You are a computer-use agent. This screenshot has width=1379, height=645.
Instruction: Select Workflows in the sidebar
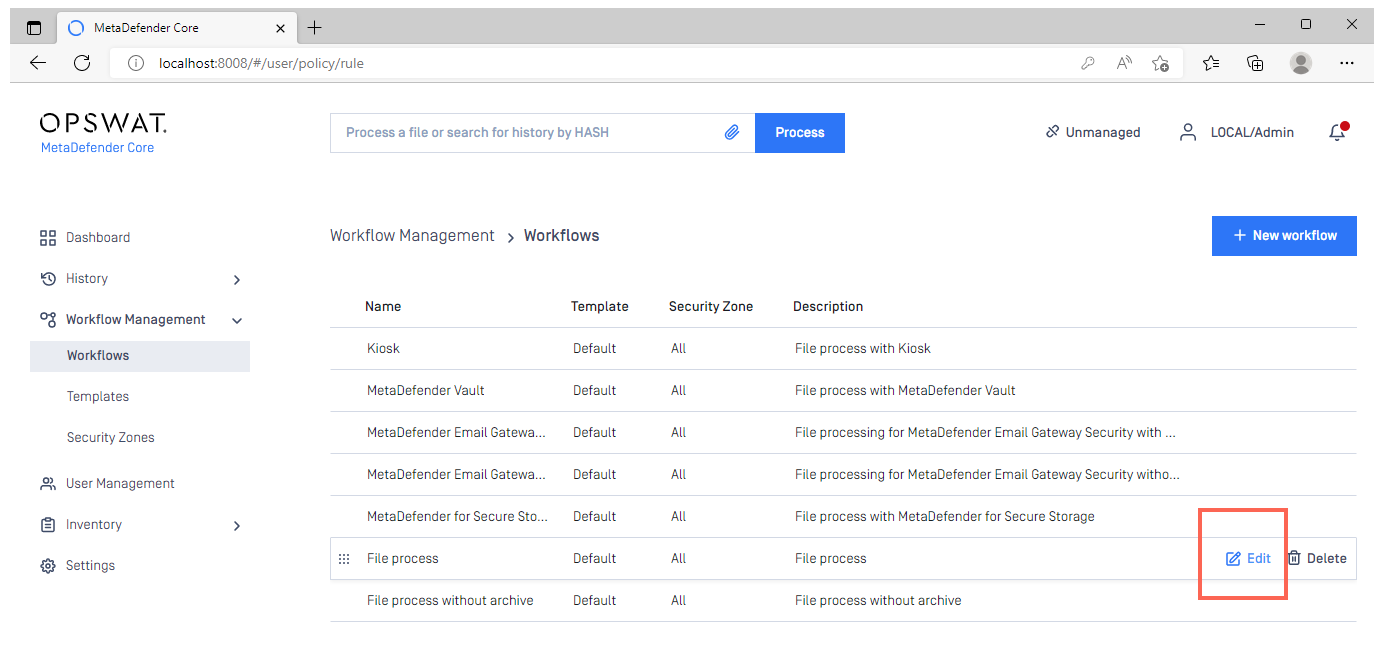point(140,356)
